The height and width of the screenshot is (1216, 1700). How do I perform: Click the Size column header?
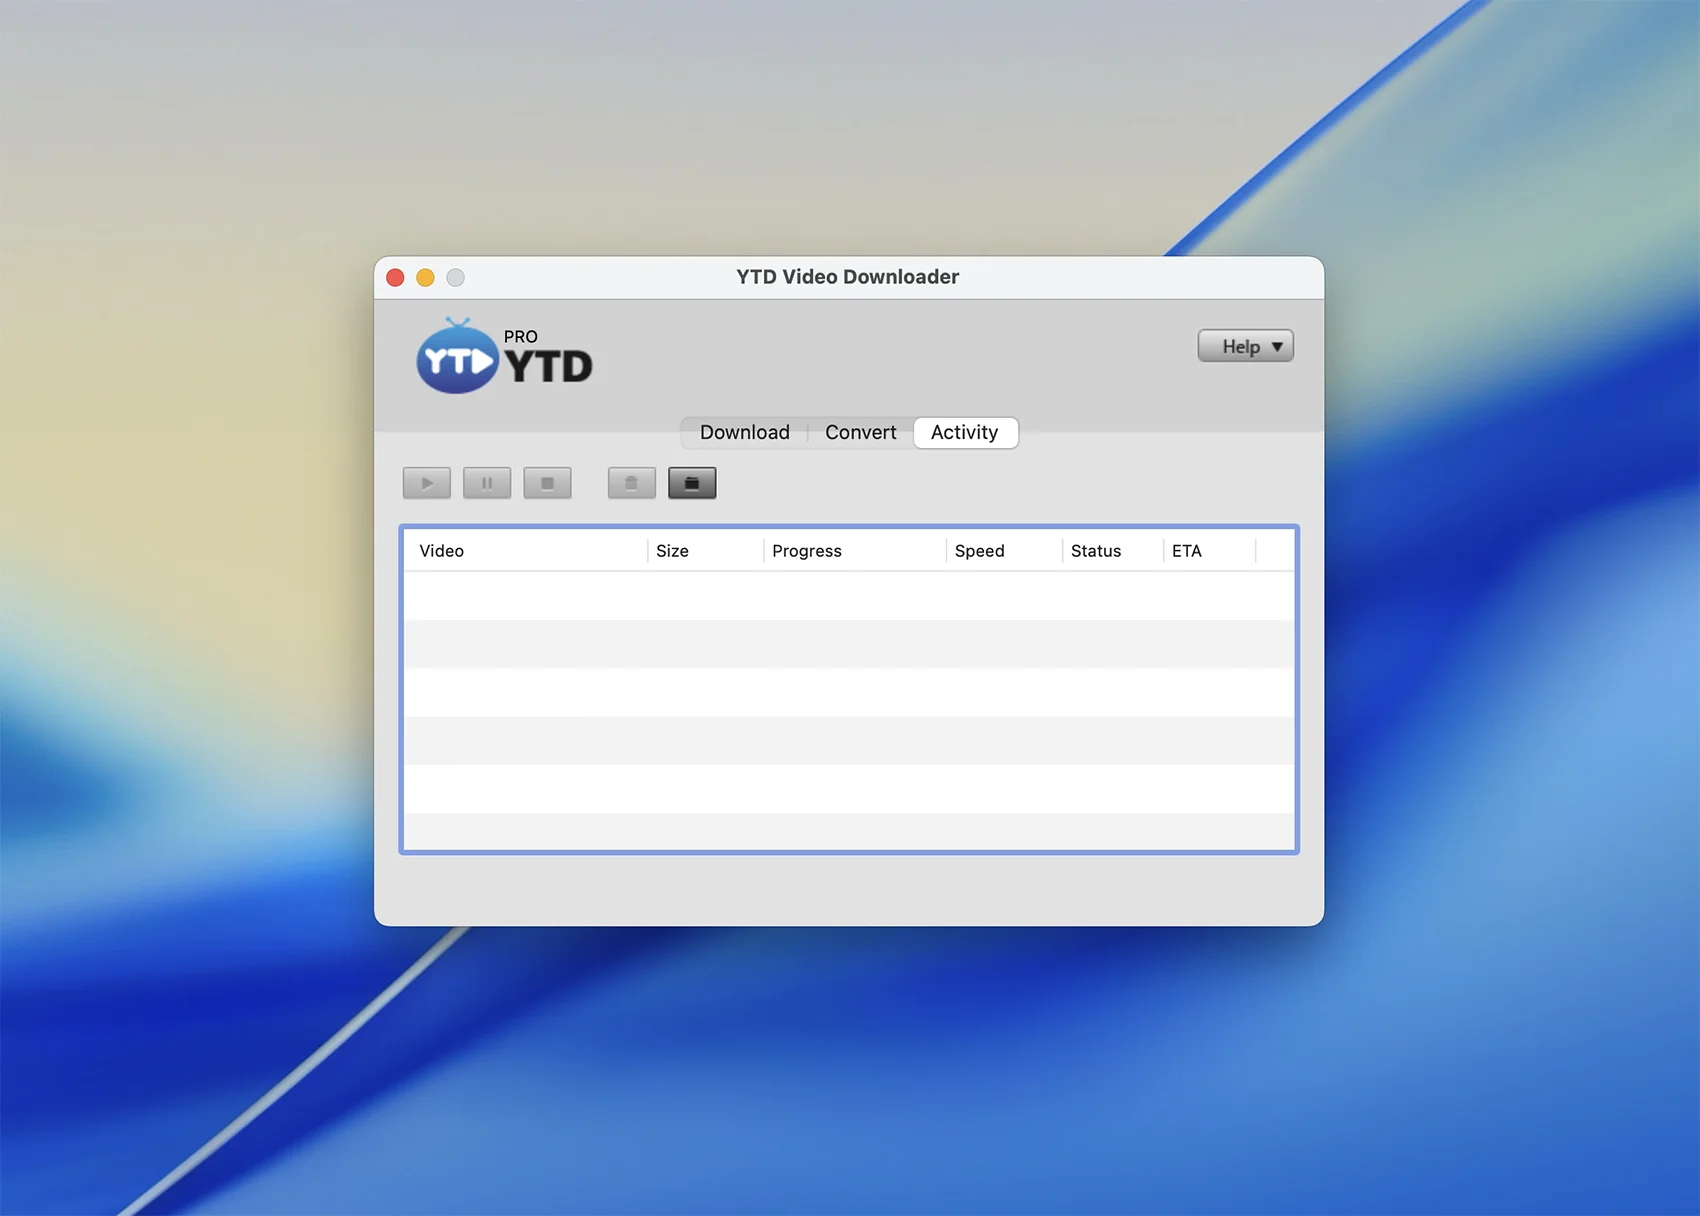coord(672,551)
